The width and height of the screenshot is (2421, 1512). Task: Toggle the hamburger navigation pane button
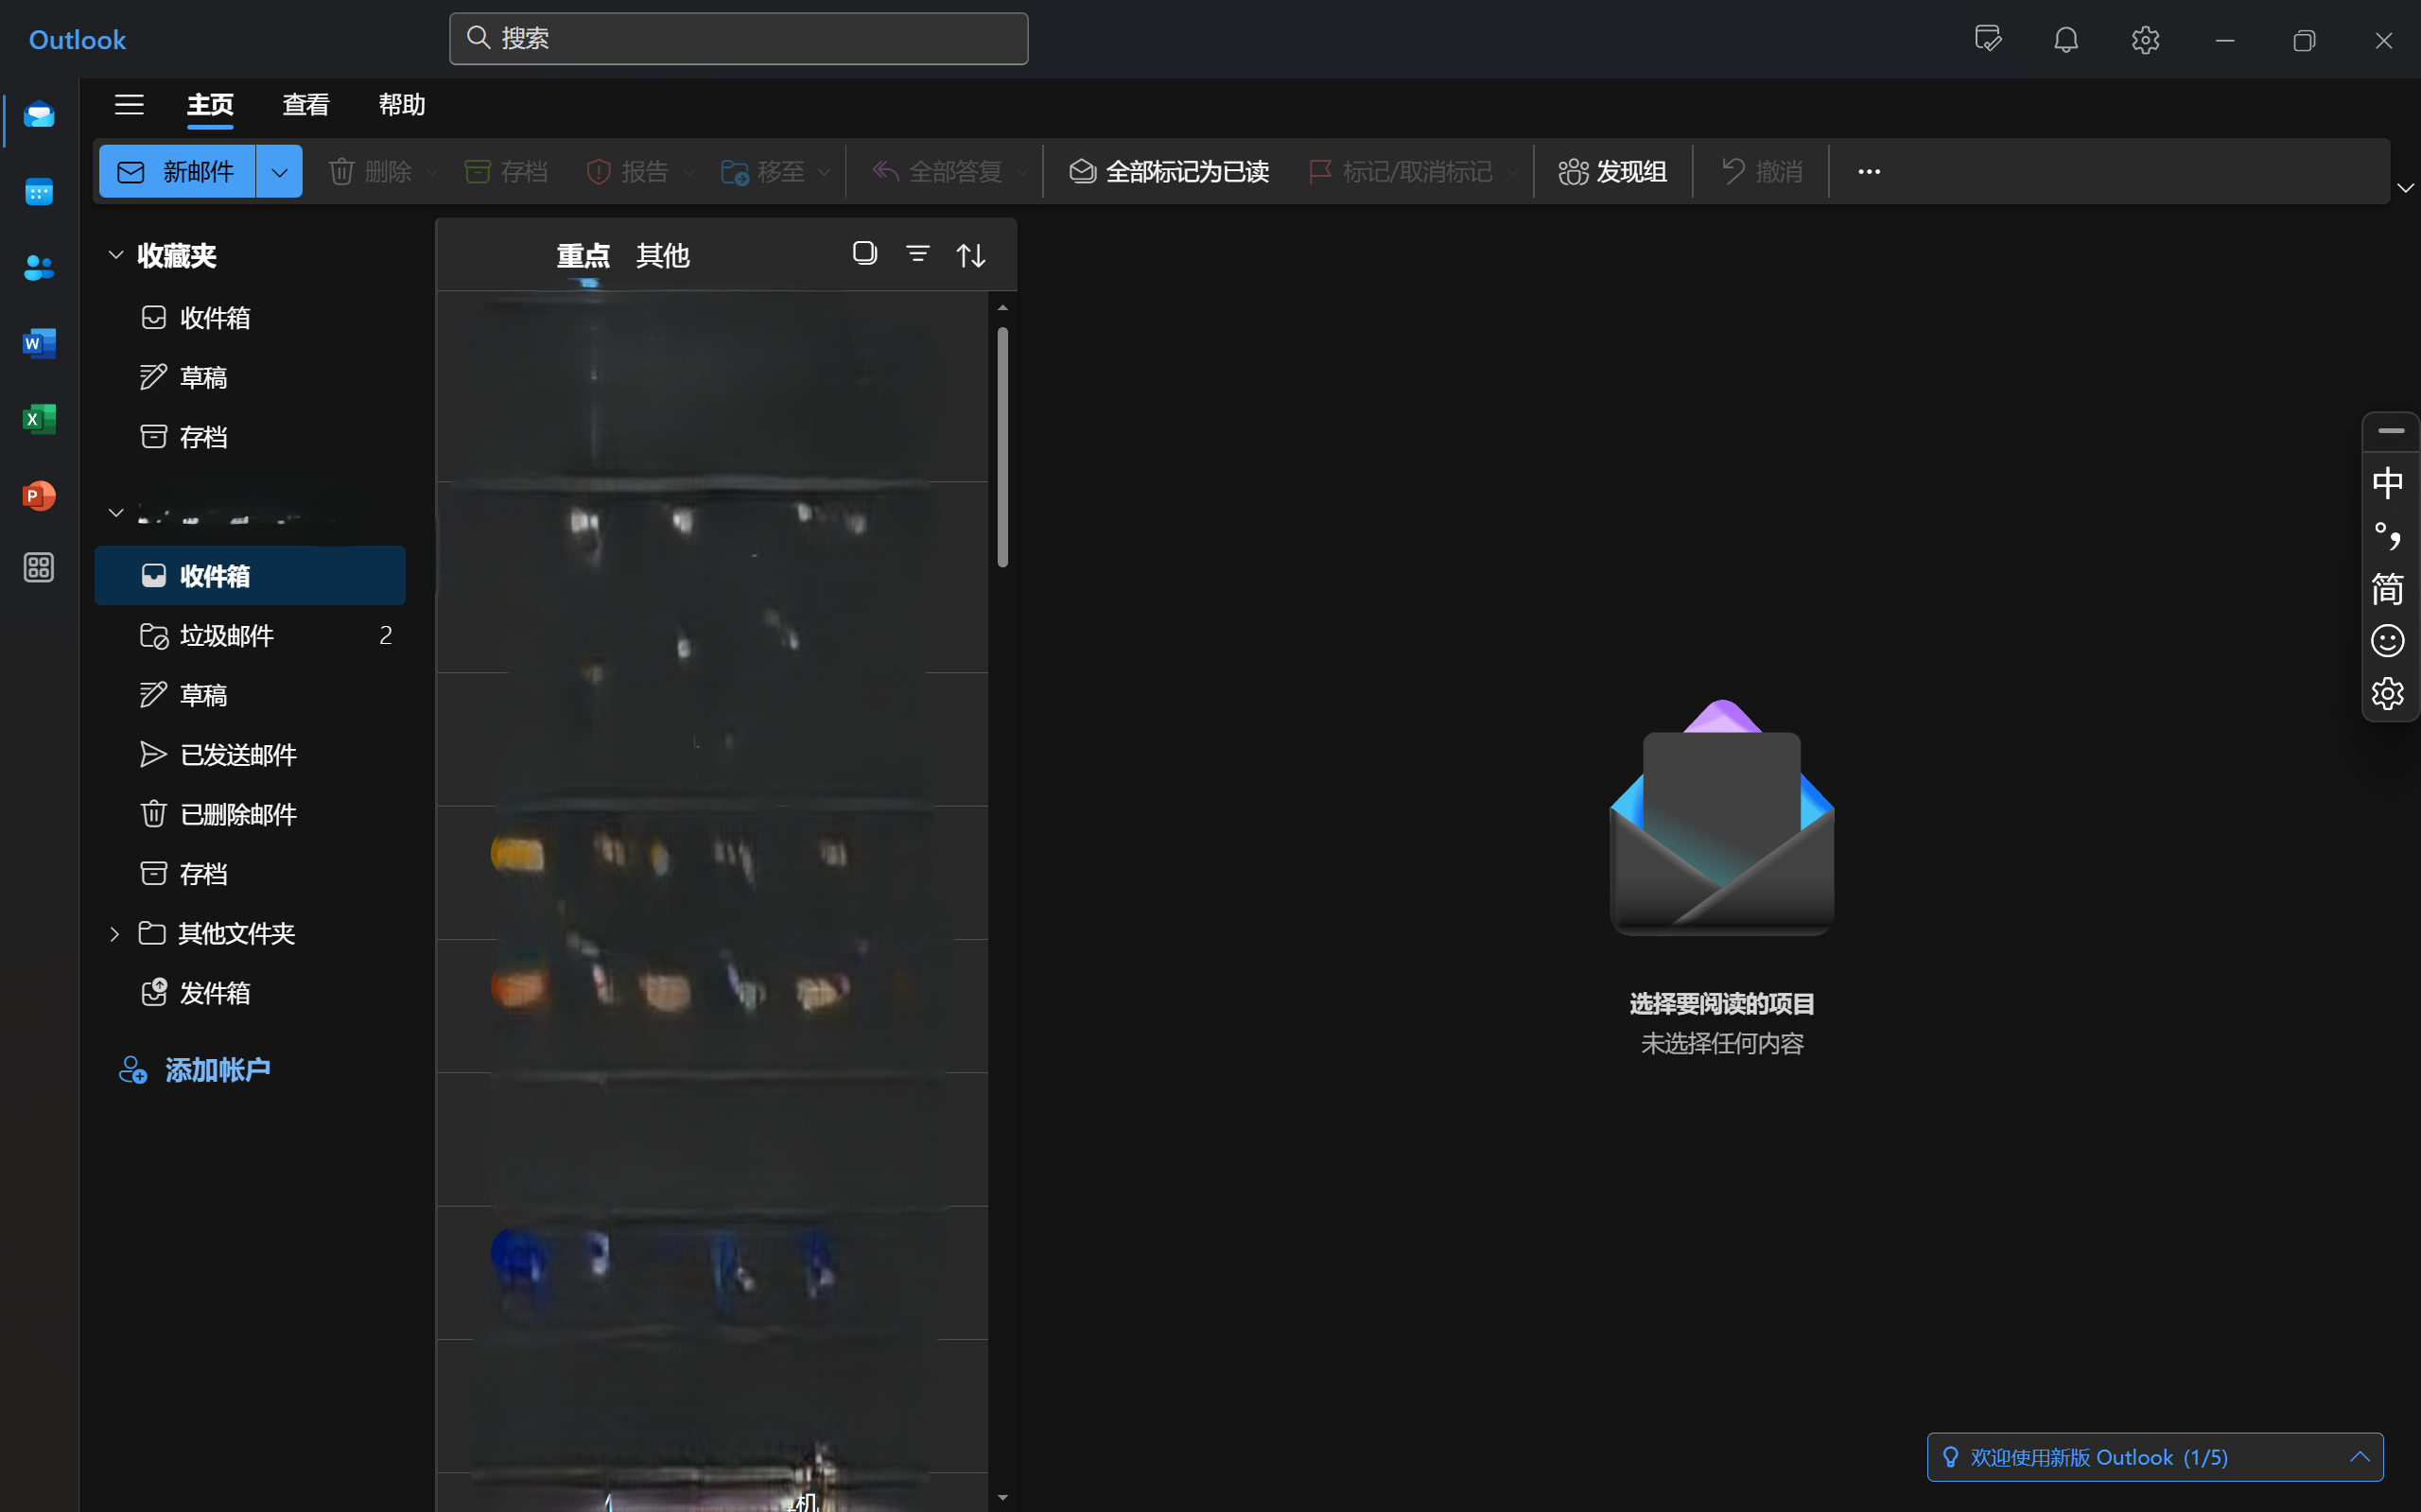(129, 104)
